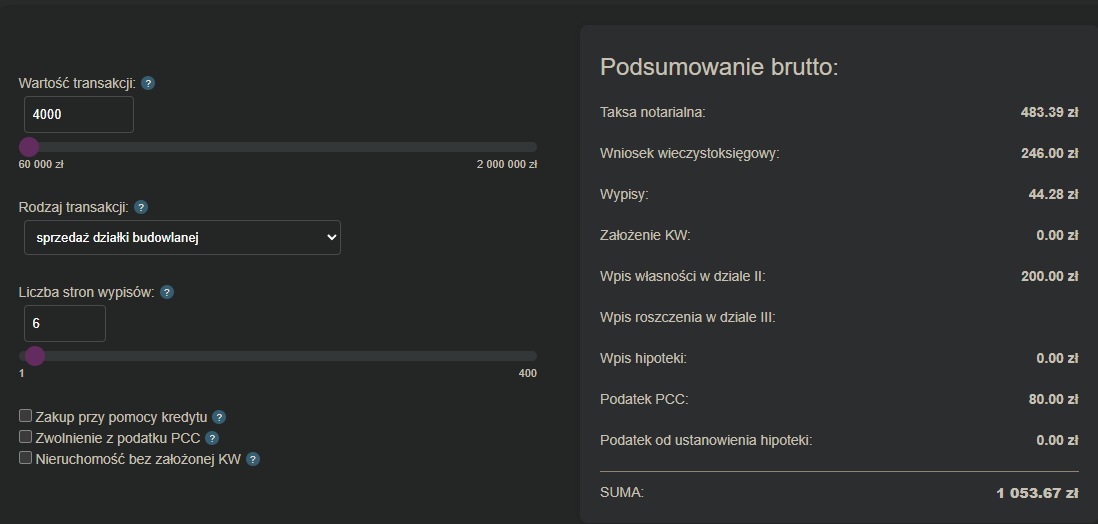Click the 2 000 000 zł slider maximum label
Image resolution: width=1098 pixels, height=524 pixels.
coord(506,164)
